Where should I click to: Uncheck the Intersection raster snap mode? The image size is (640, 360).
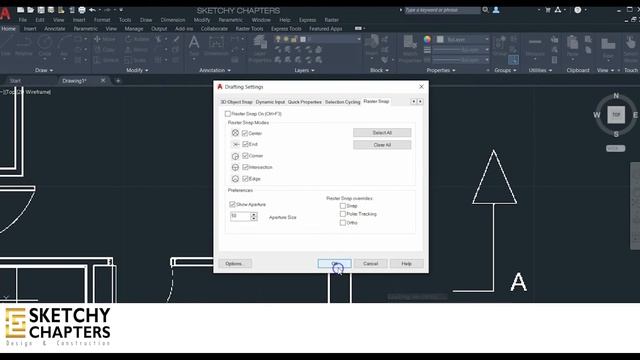coord(245,167)
